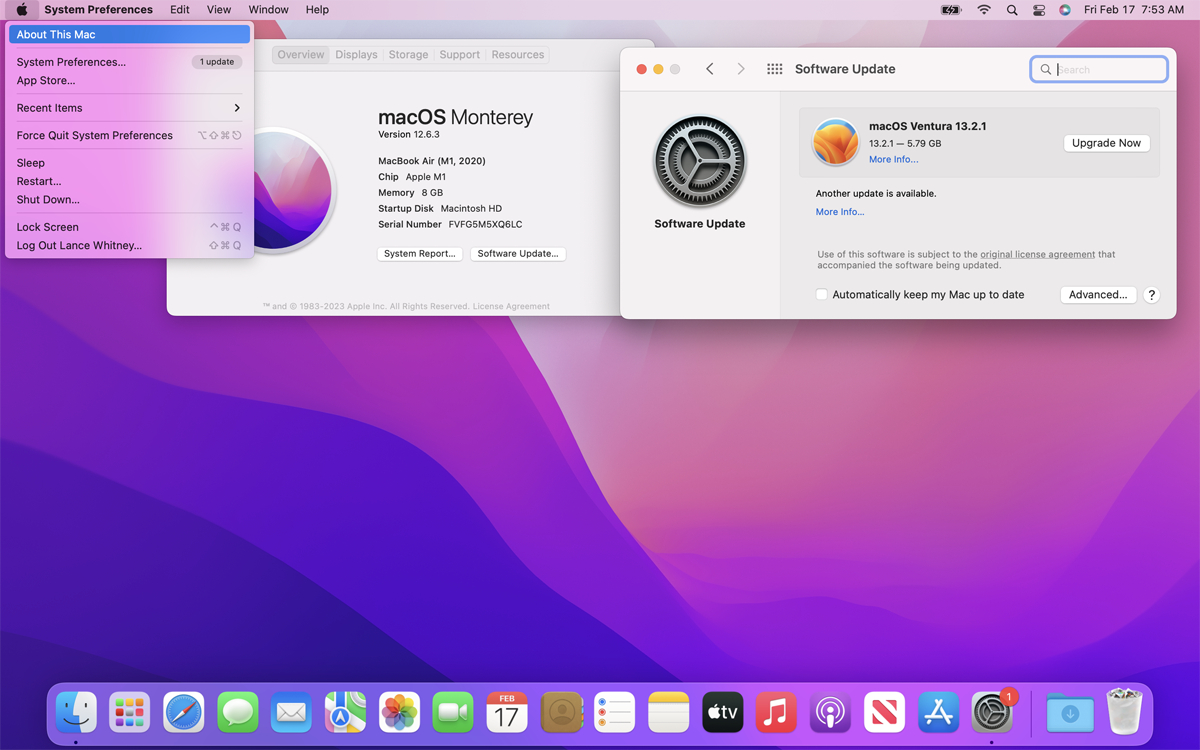Switch to the Storage tab

pos(408,54)
